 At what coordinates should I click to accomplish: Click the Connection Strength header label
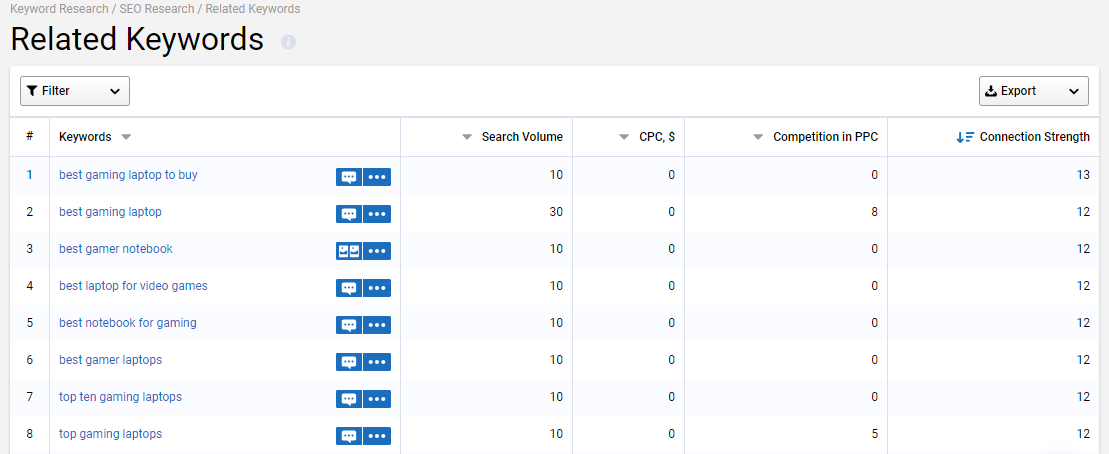[1035, 137]
